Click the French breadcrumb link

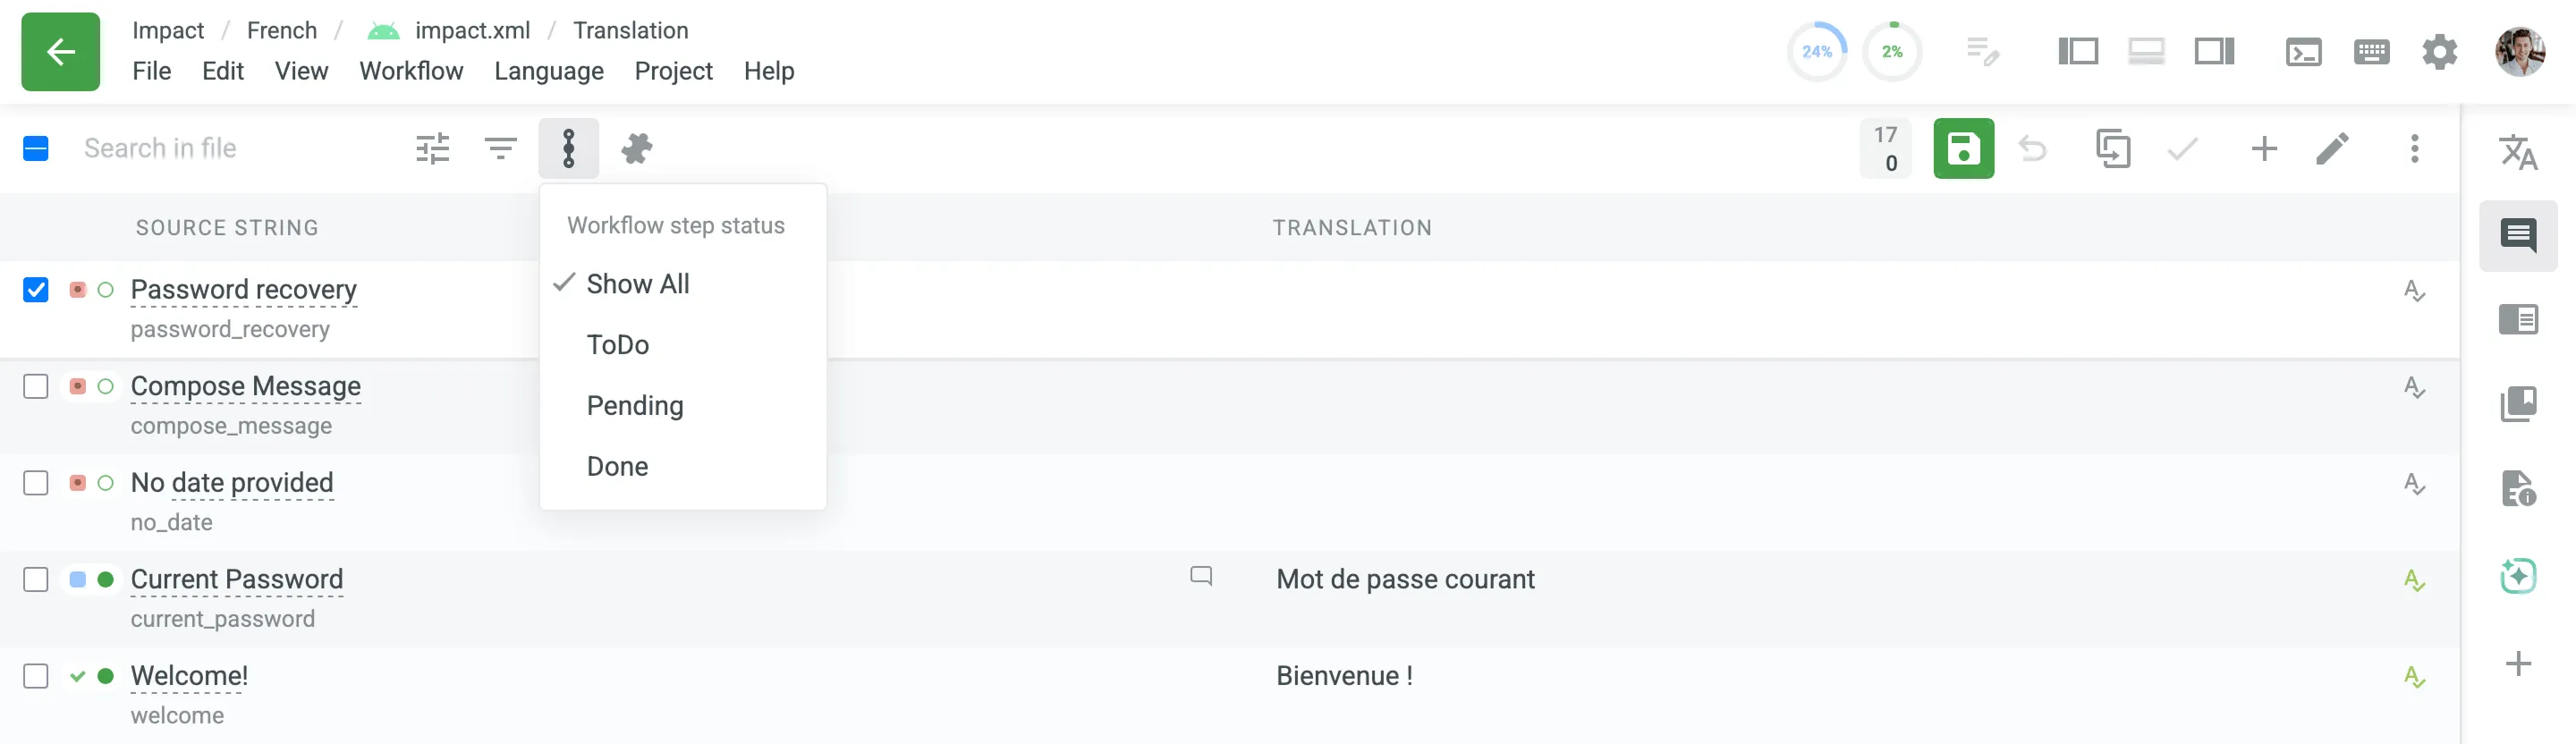(281, 30)
